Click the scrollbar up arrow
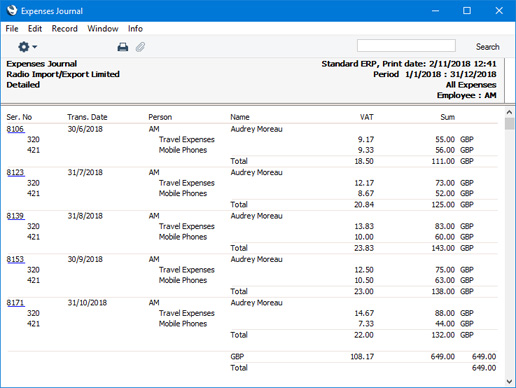This screenshot has height=388, width=516. click(x=509, y=112)
